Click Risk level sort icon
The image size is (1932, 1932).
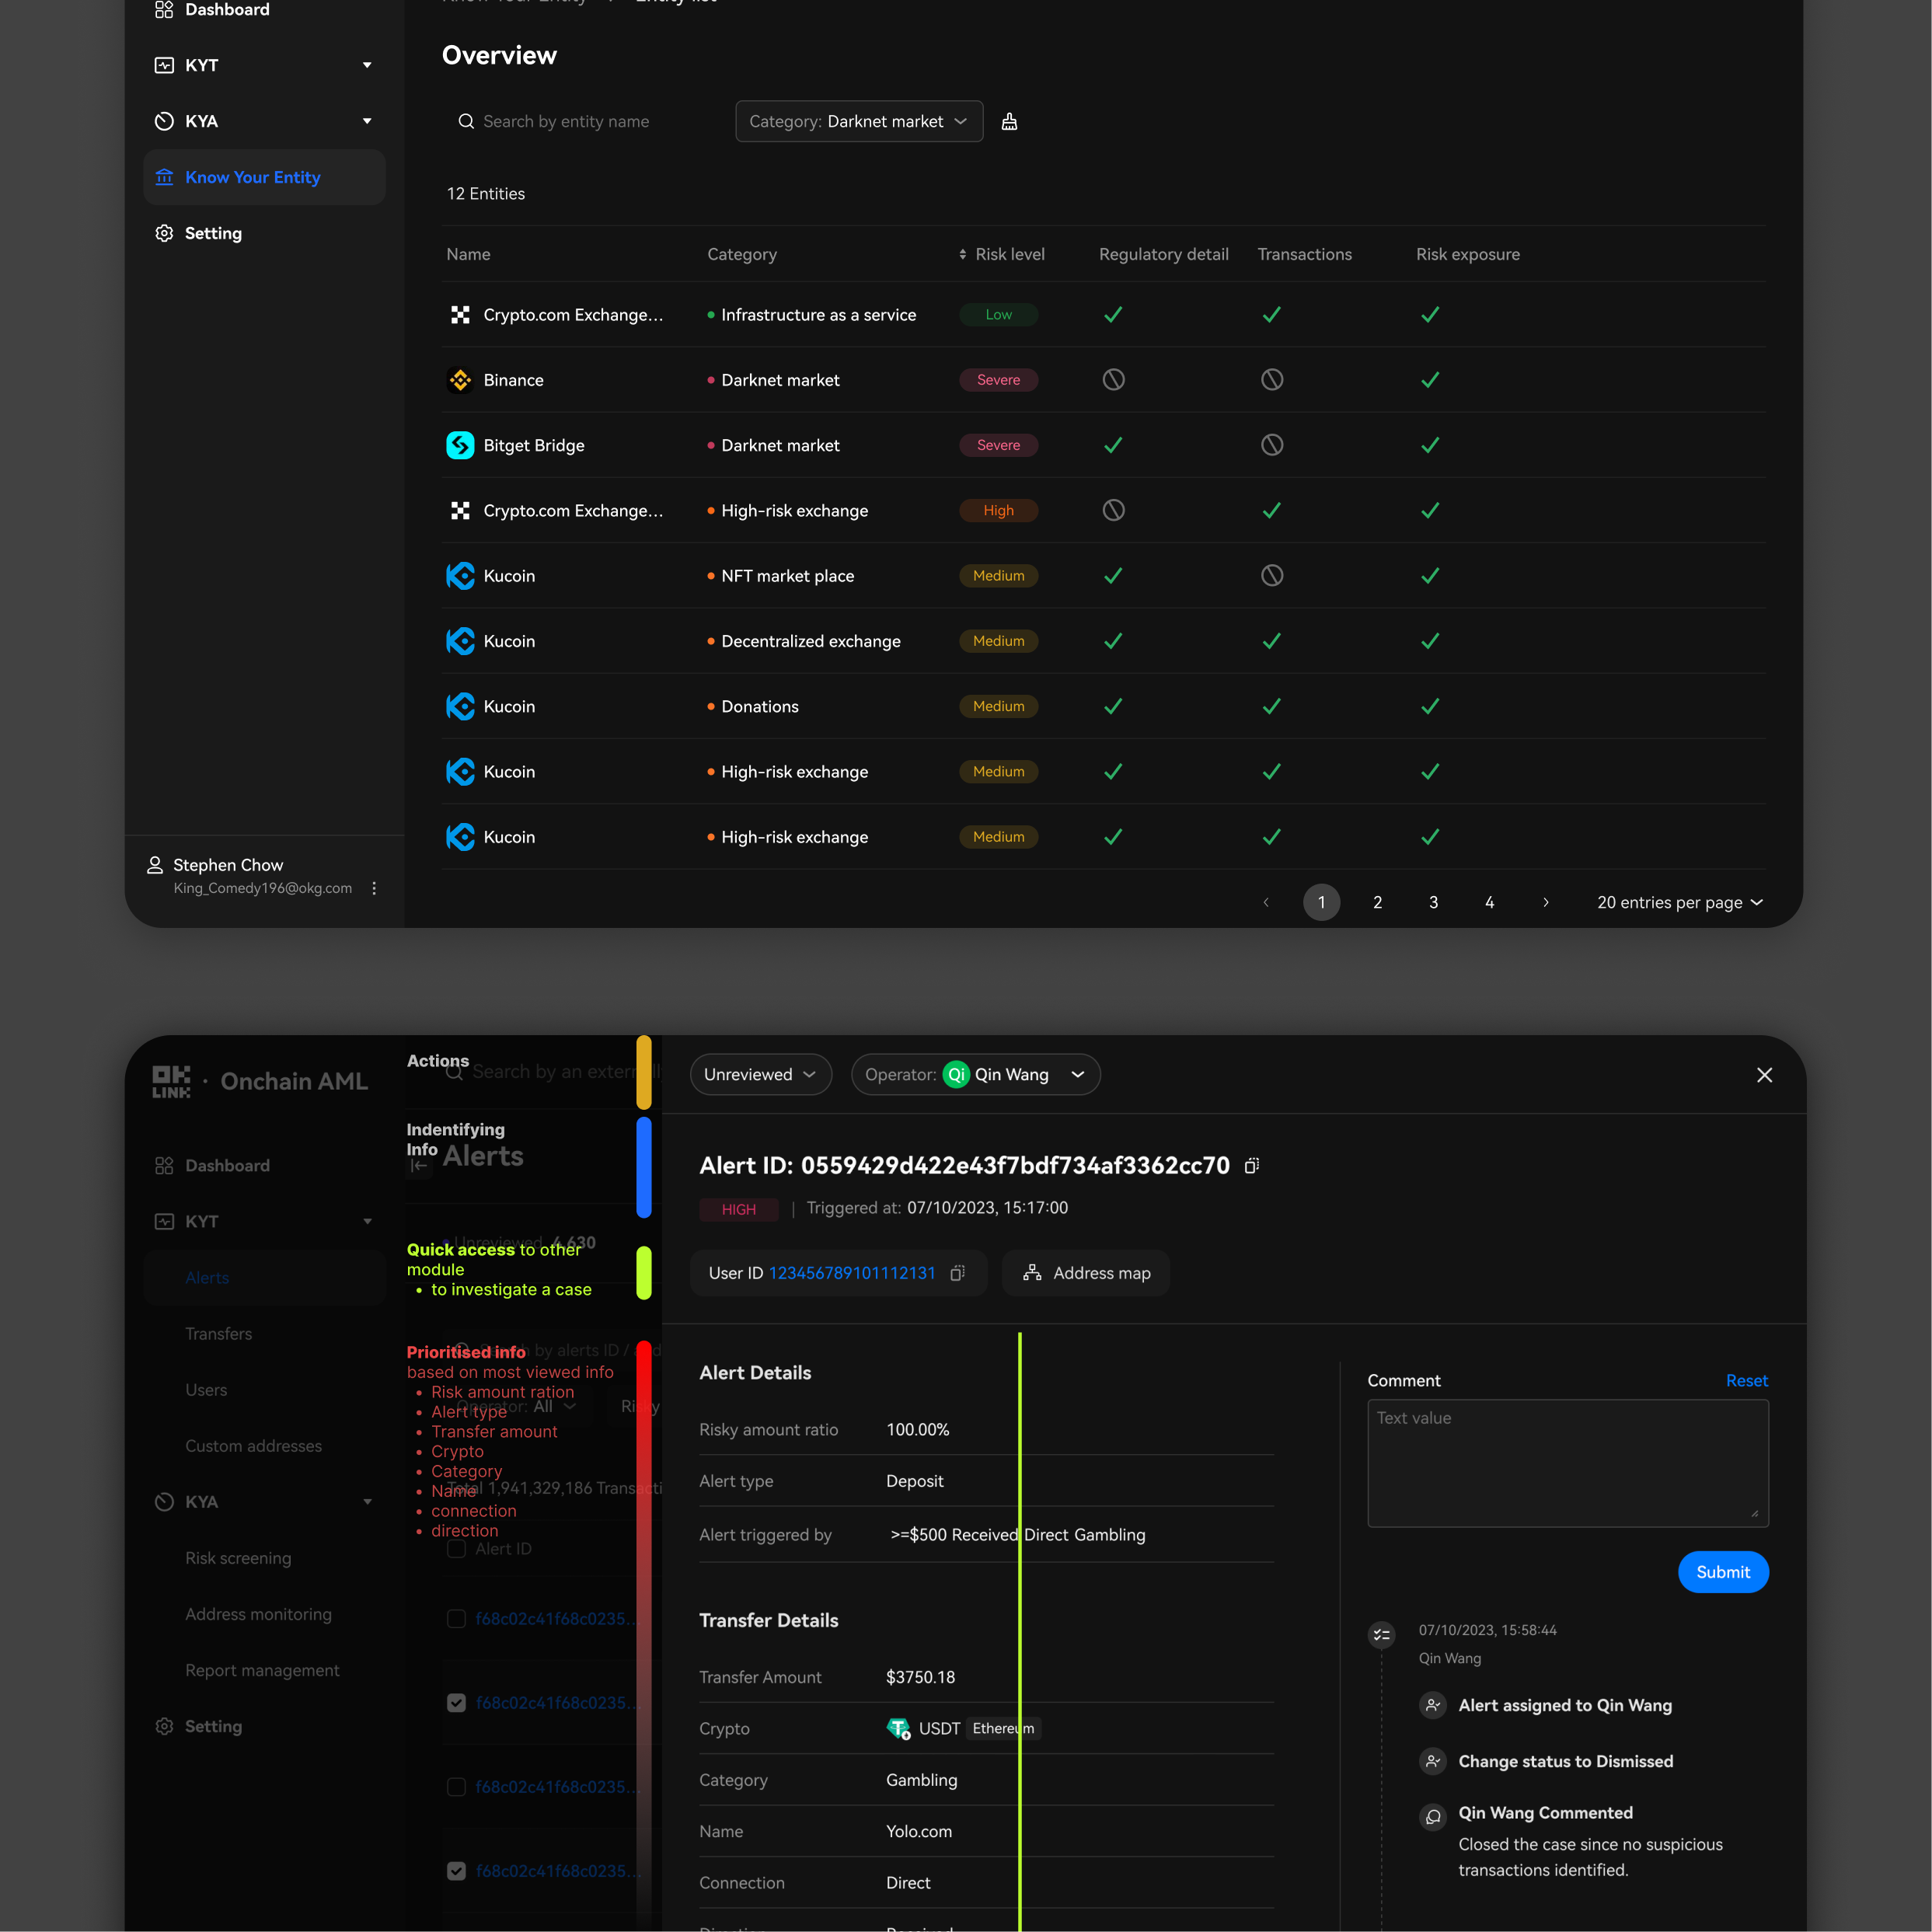coord(962,254)
